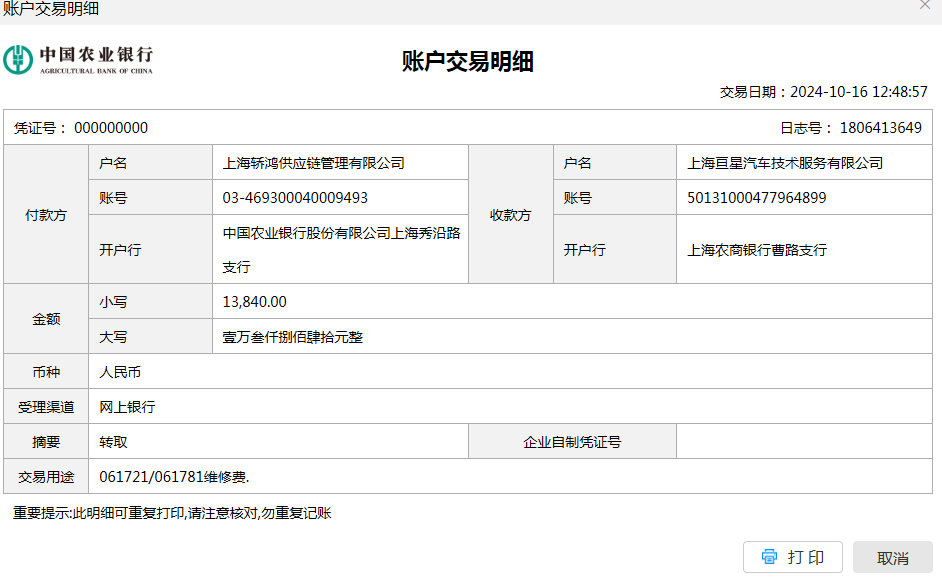Image resolution: width=942 pixels, height=586 pixels.
Task: Click the voucher number 000000000
Action: click(x=111, y=128)
